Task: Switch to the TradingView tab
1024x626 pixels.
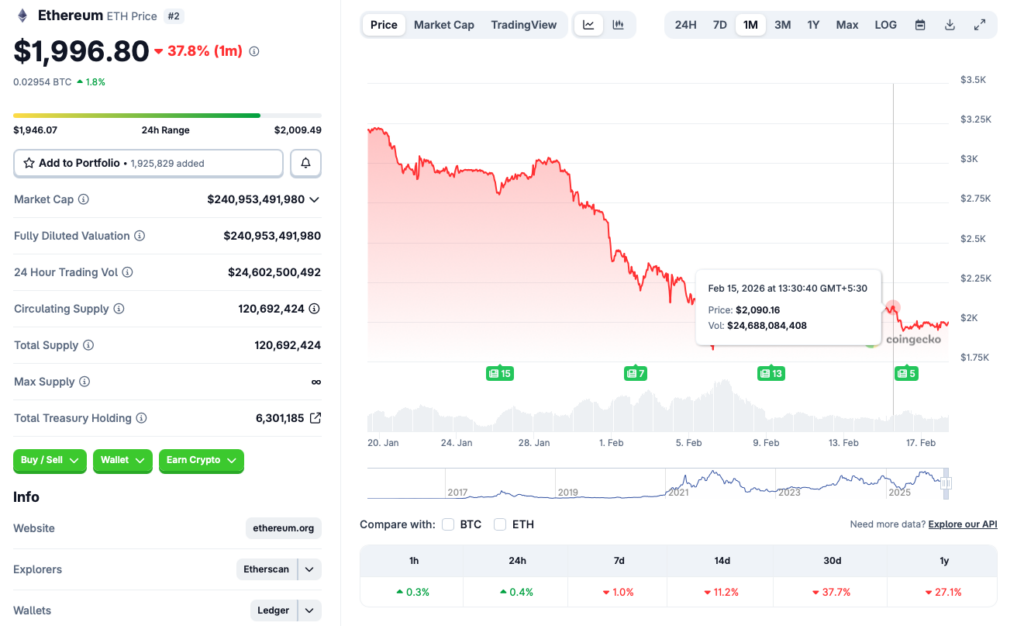Action: pyautogui.click(x=523, y=25)
